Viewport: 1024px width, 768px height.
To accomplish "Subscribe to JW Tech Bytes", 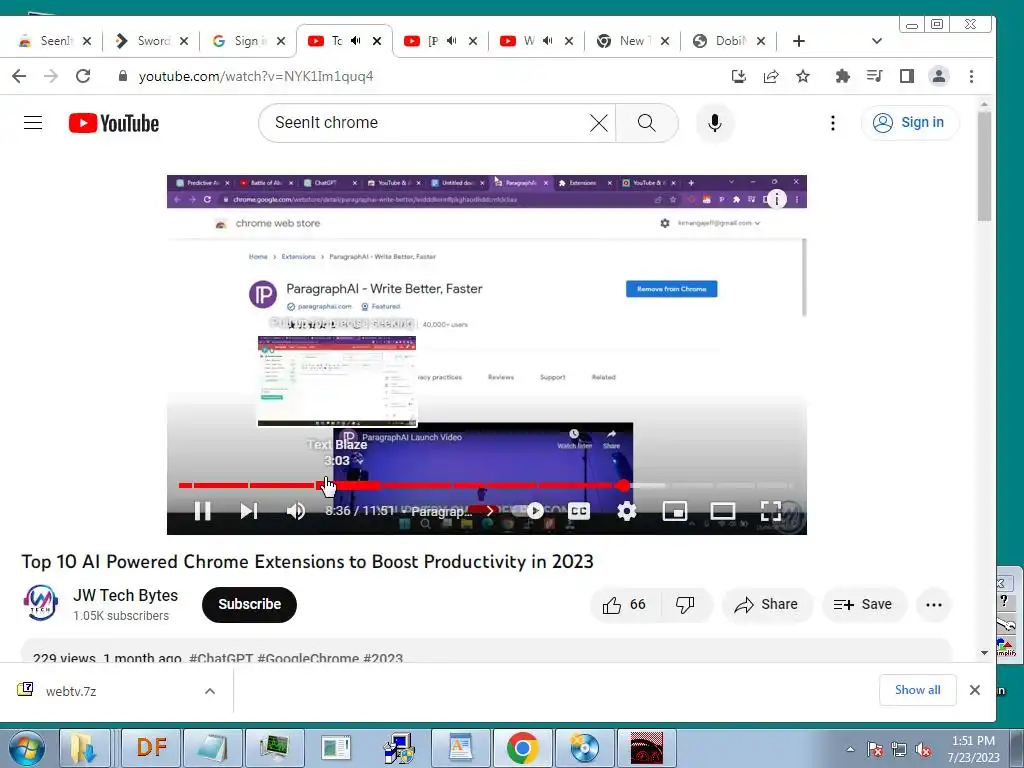I will (x=249, y=605).
